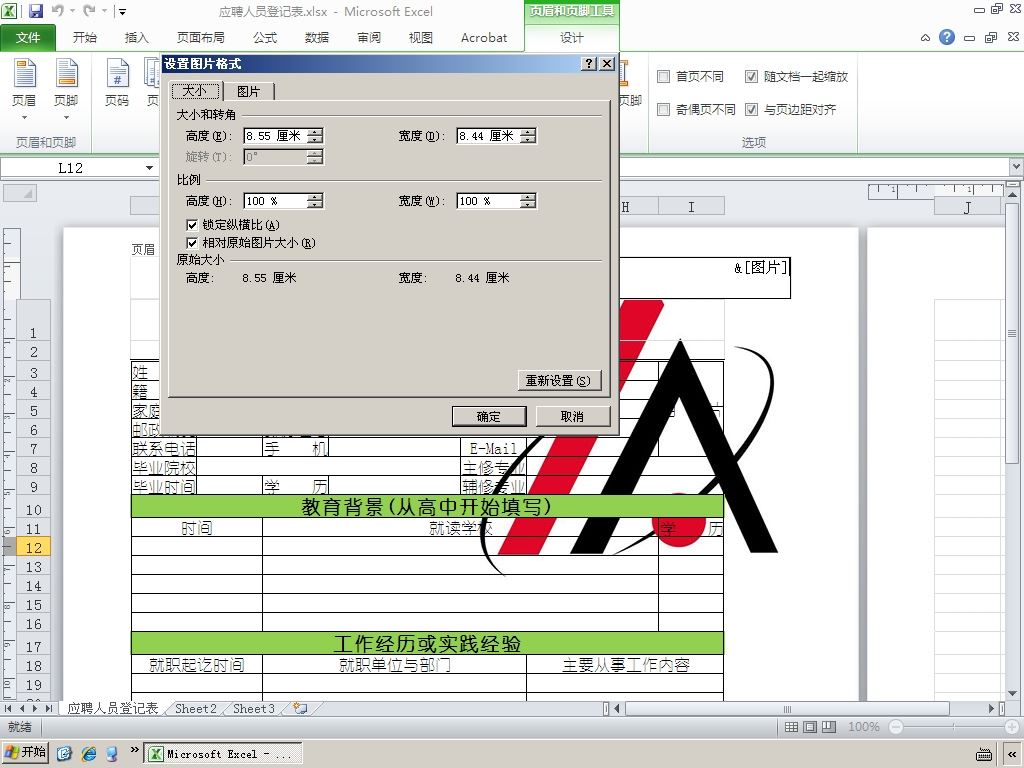Open the Sheet3 worksheet tab
Screen dimensions: 1024x768
coord(253,709)
